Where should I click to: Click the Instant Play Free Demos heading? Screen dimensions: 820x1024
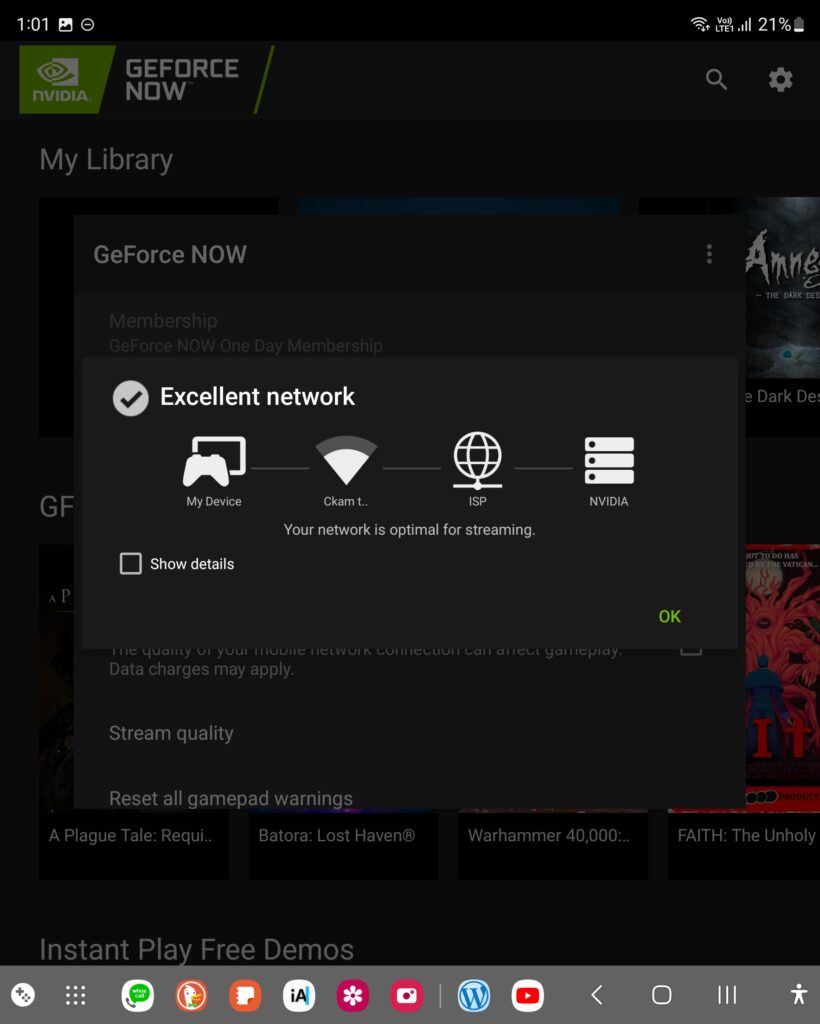point(197,950)
